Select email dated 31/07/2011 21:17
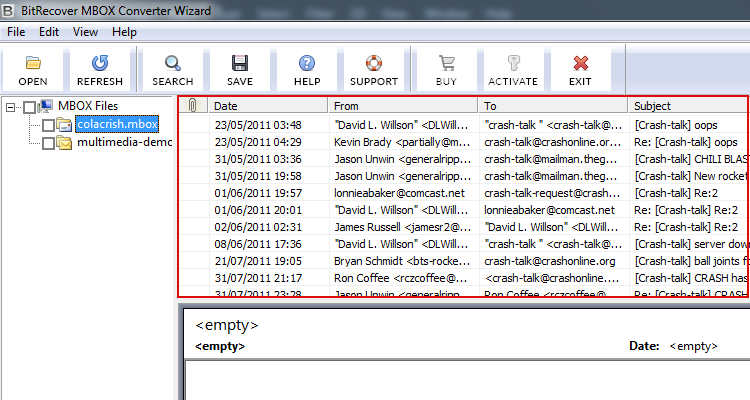 point(463,278)
